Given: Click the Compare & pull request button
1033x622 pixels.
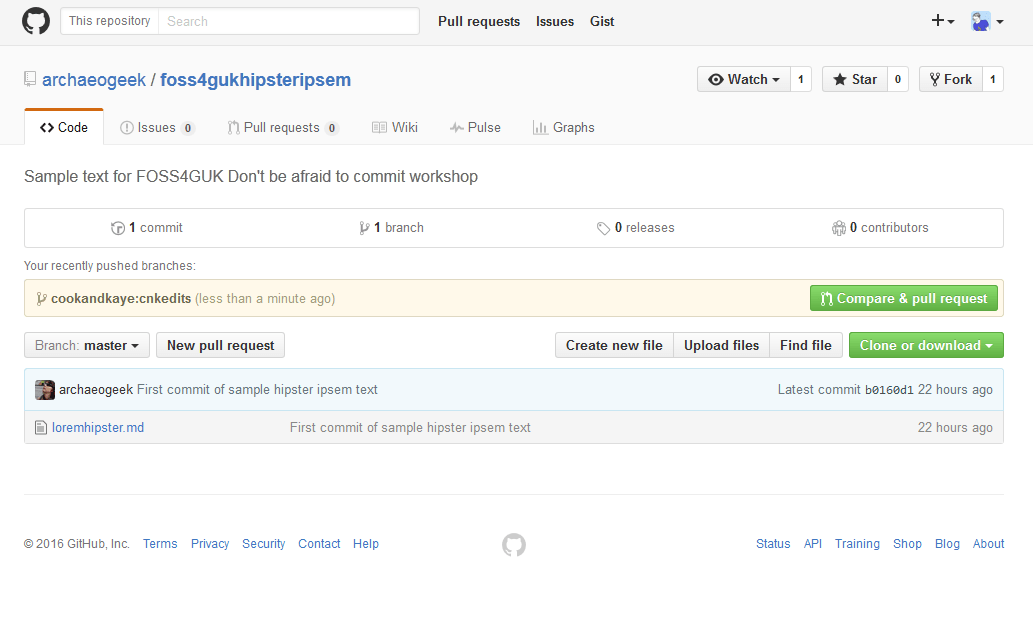Looking at the screenshot, I should (903, 297).
